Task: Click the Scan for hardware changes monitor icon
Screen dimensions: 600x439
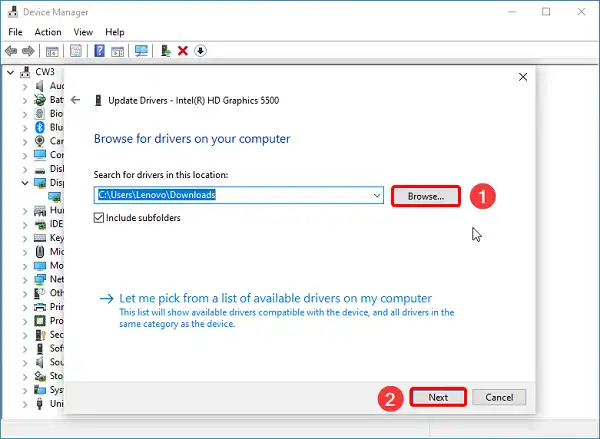Action: 141,51
